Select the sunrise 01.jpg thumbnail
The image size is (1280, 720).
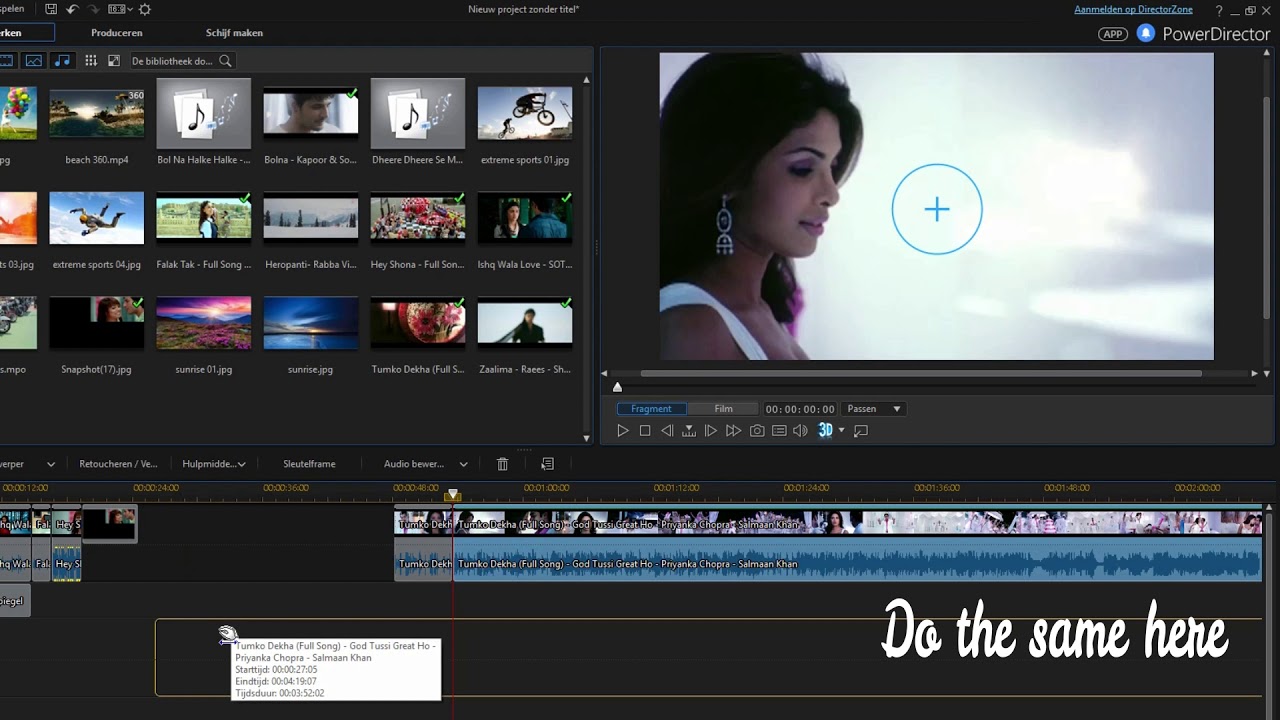tap(204, 323)
